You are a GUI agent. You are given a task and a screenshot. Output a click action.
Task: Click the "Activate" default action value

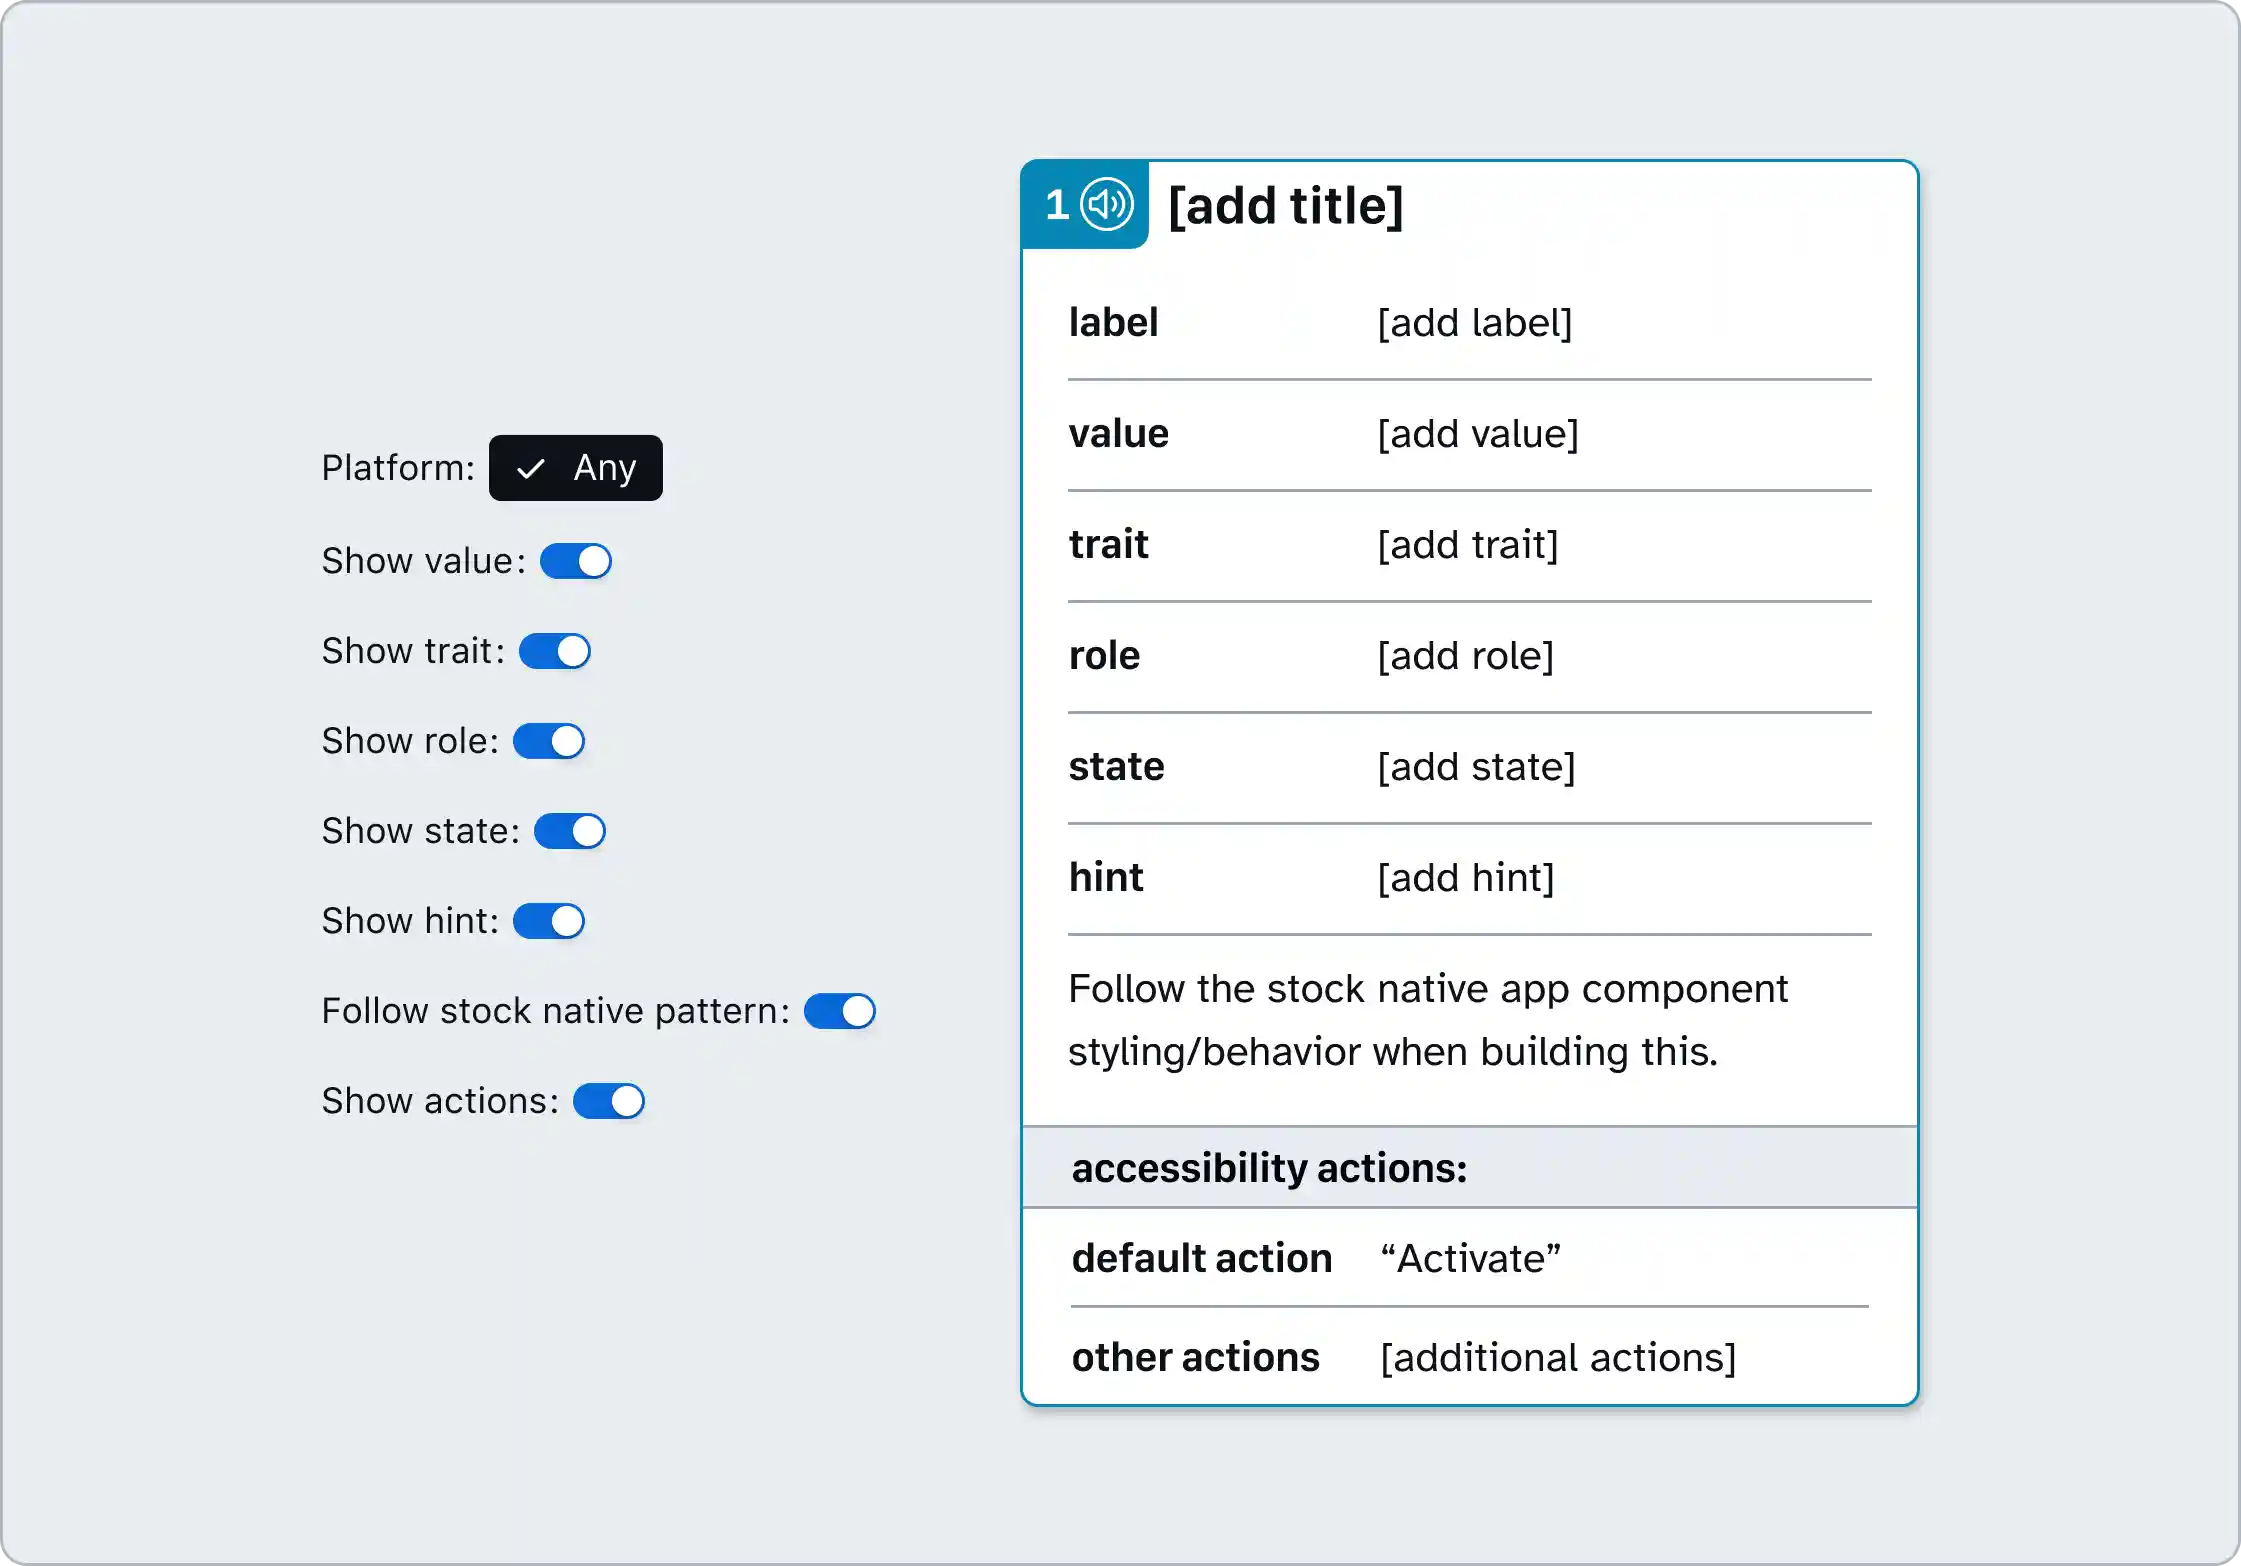pos(1469,1258)
